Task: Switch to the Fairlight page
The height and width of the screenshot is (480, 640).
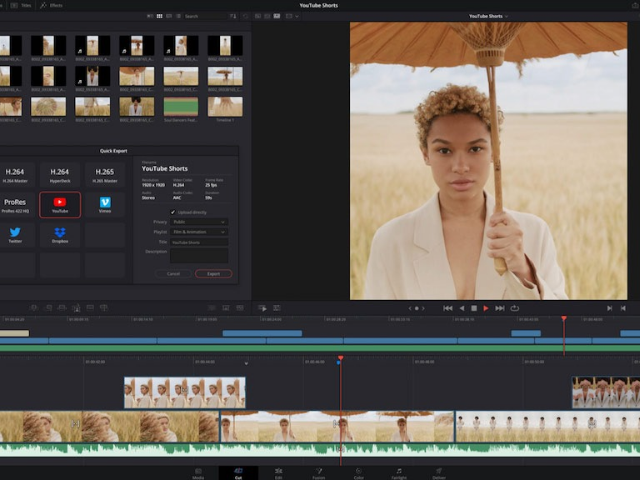Action: click(399, 473)
